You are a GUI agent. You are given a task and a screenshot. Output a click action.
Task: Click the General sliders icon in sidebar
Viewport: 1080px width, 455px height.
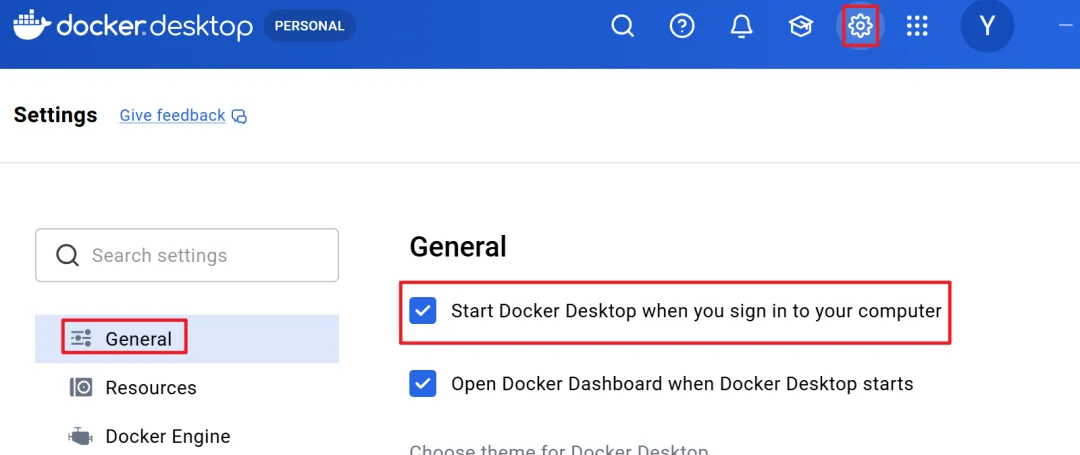point(81,338)
